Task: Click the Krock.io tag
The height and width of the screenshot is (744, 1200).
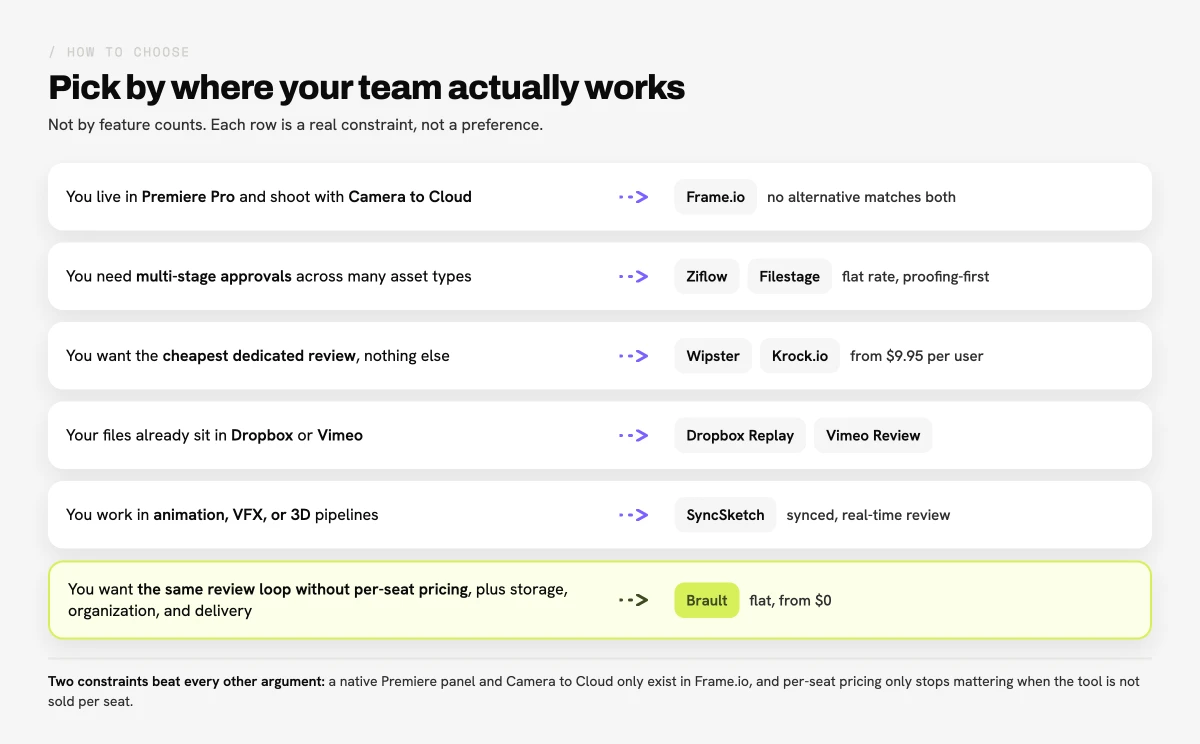Action: tap(800, 356)
